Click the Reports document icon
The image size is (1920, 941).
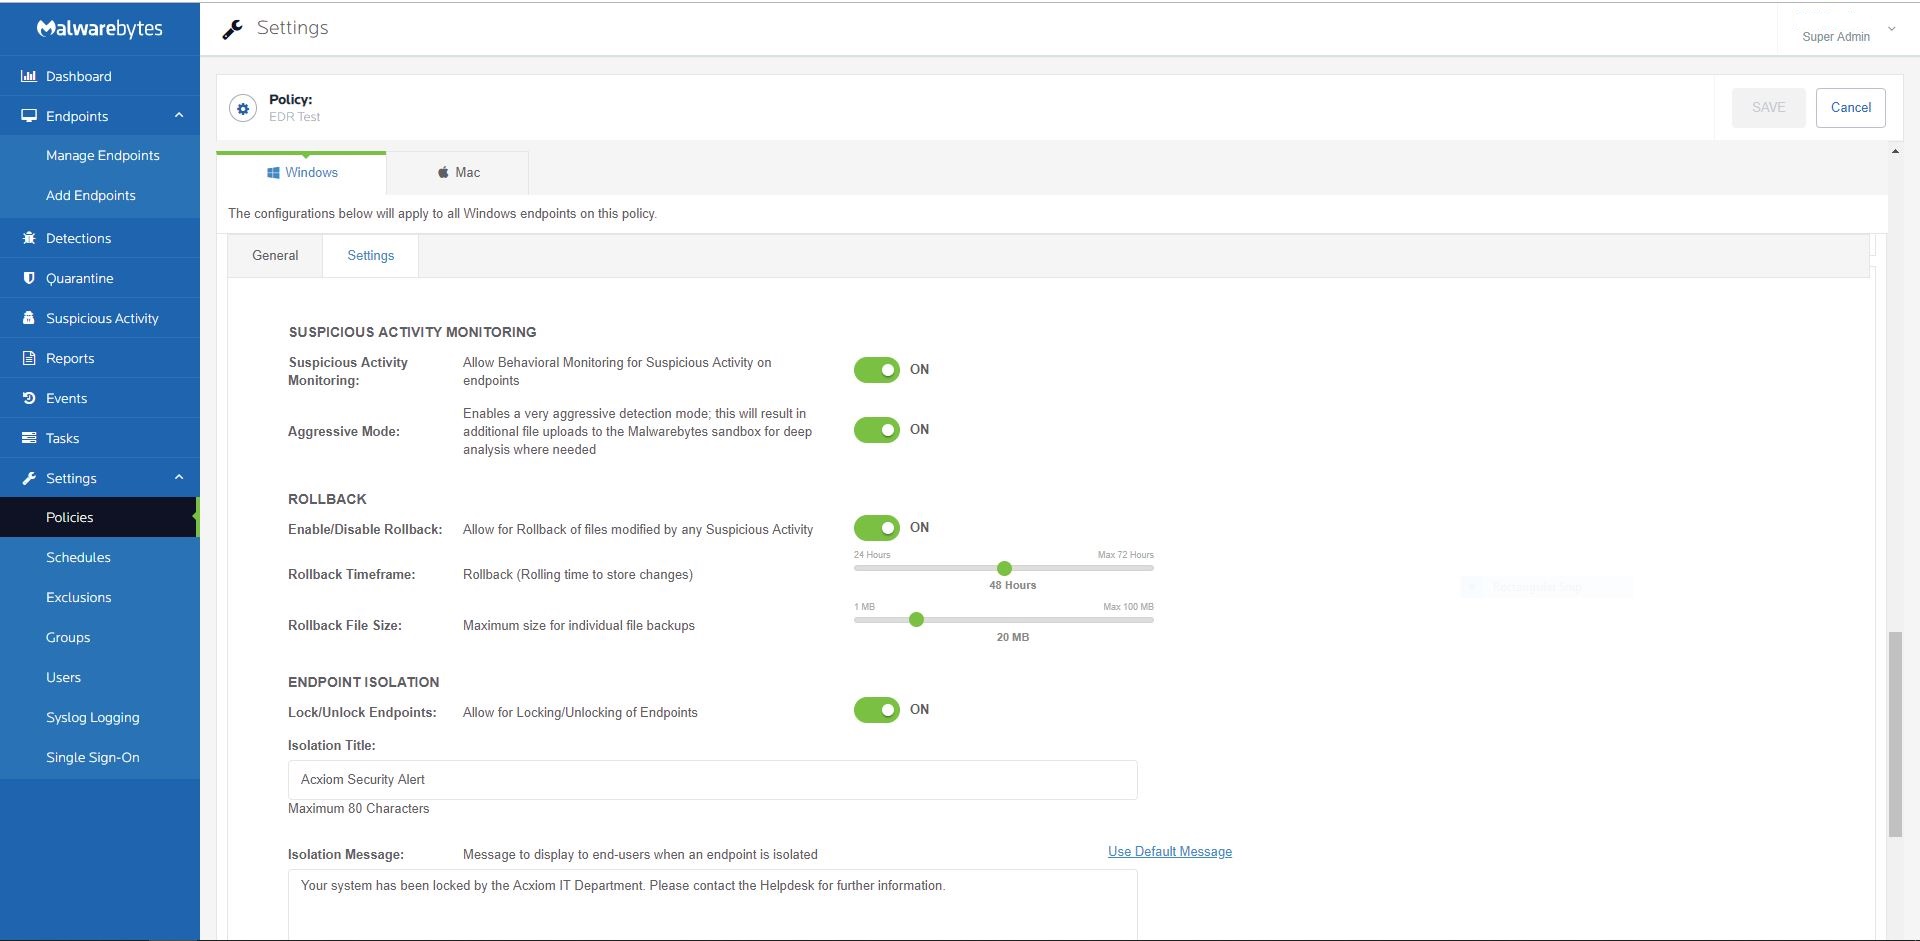coord(28,358)
